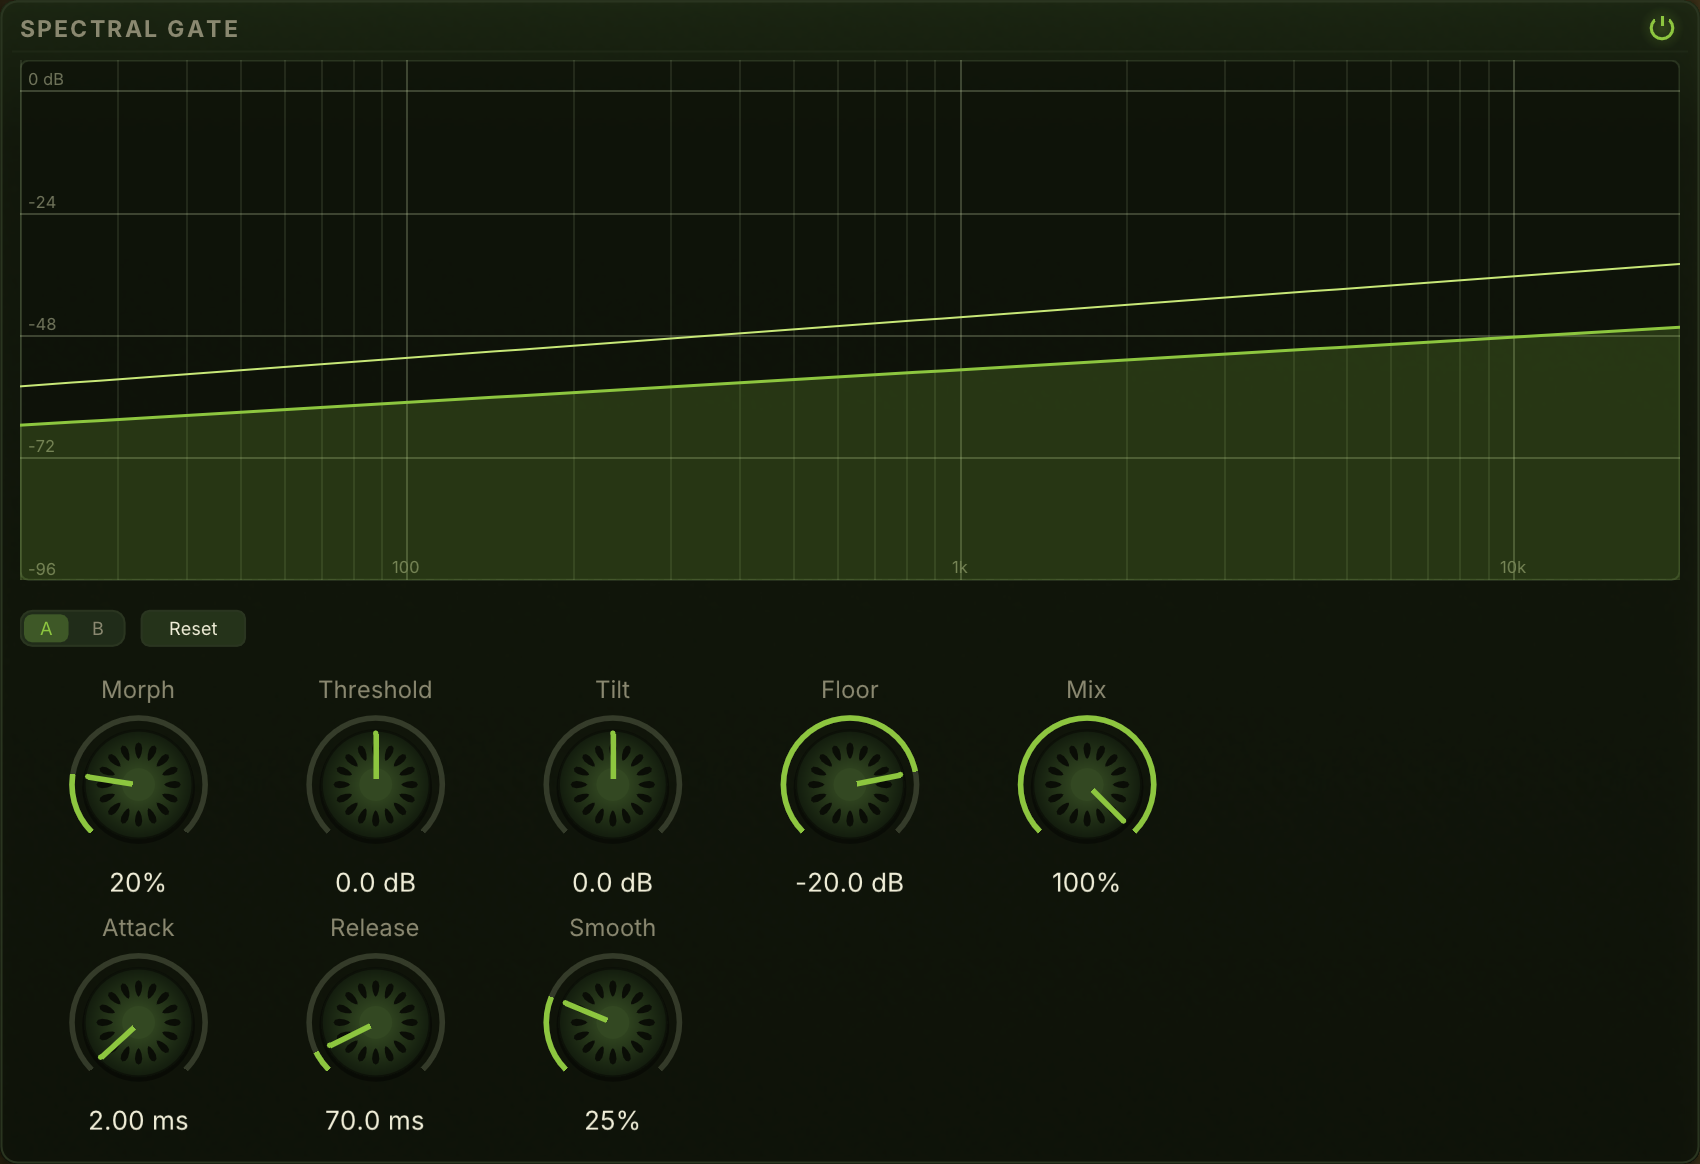1700x1164 pixels.
Task: Select the Mix value 100%
Action: click(1086, 883)
